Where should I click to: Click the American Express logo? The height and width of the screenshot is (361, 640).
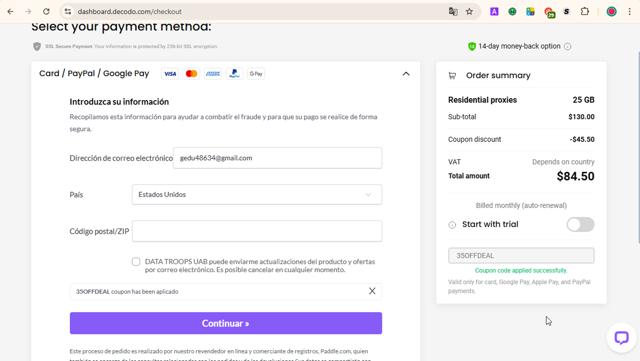pos(213,74)
